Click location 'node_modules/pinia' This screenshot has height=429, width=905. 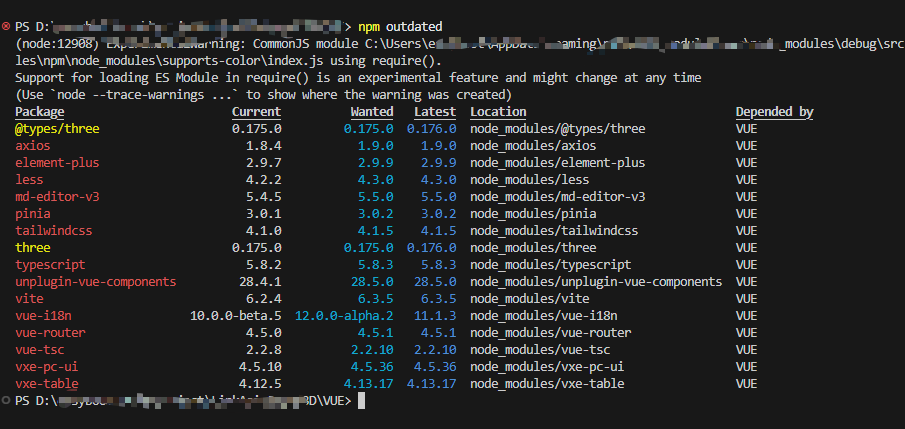[533, 214]
